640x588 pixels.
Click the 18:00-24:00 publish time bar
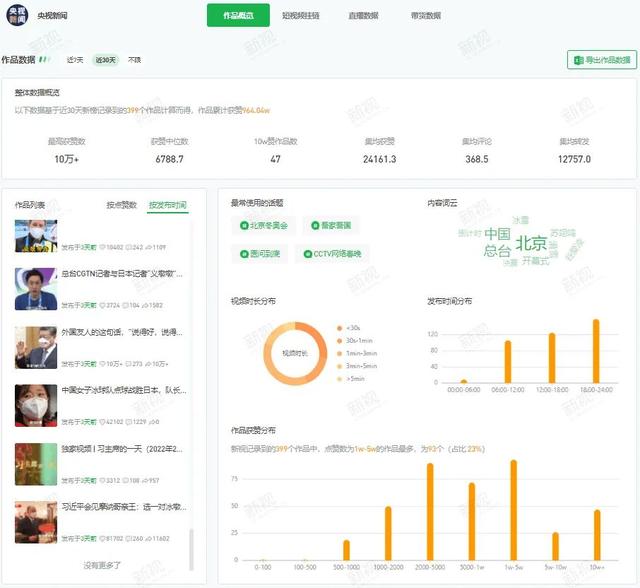tap(596, 350)
